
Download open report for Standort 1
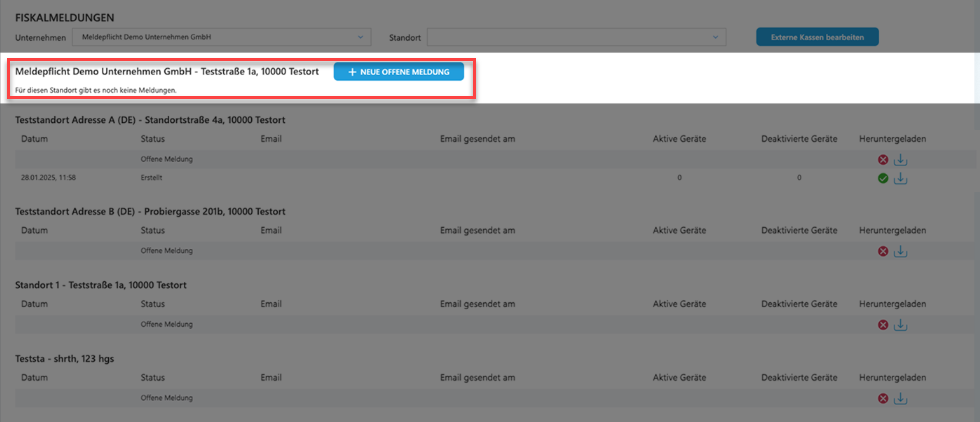tap(900, 325)
